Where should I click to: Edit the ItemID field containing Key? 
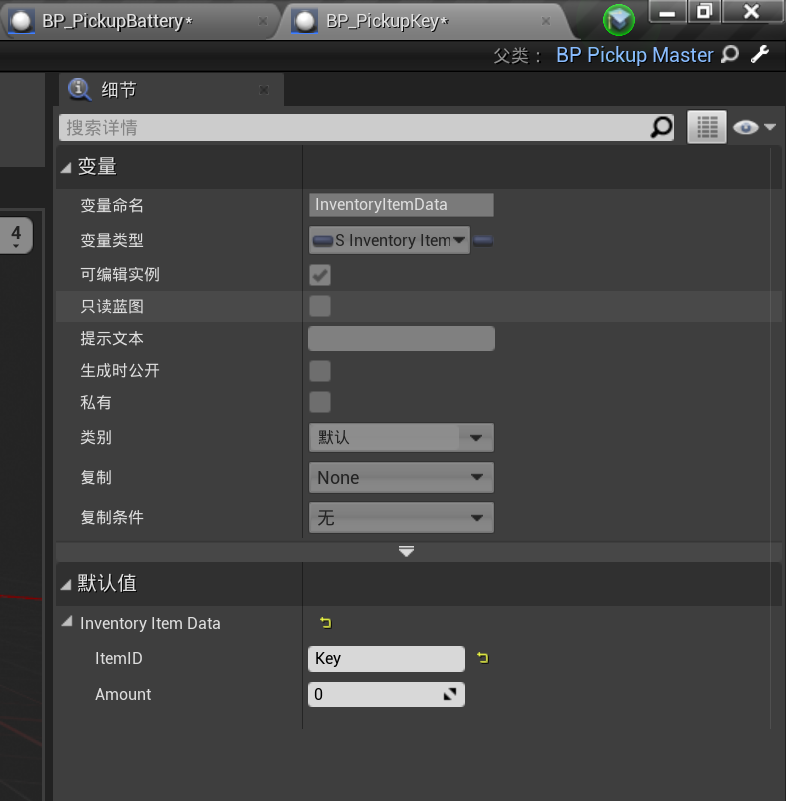386,658
